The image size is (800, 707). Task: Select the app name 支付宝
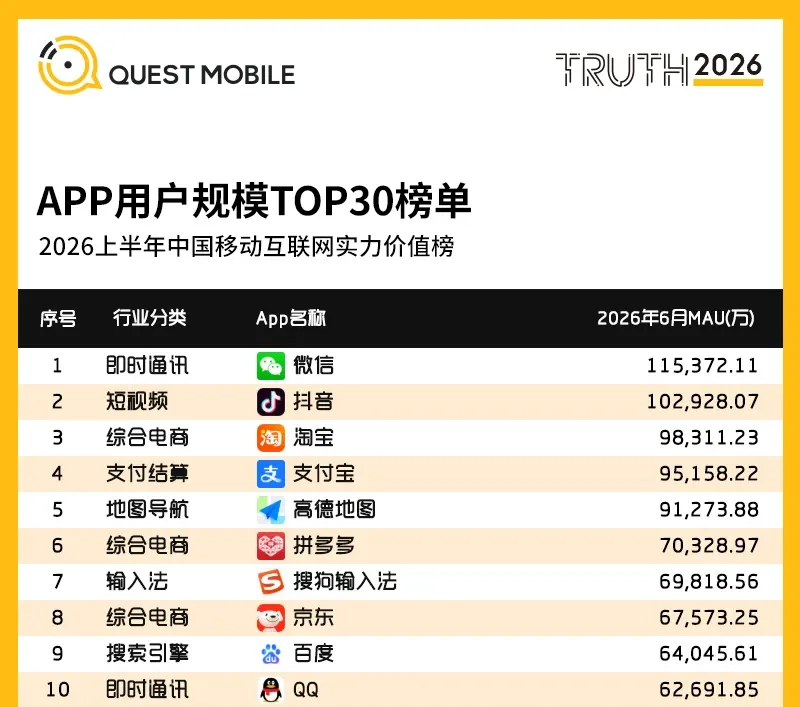click(323, 473)
